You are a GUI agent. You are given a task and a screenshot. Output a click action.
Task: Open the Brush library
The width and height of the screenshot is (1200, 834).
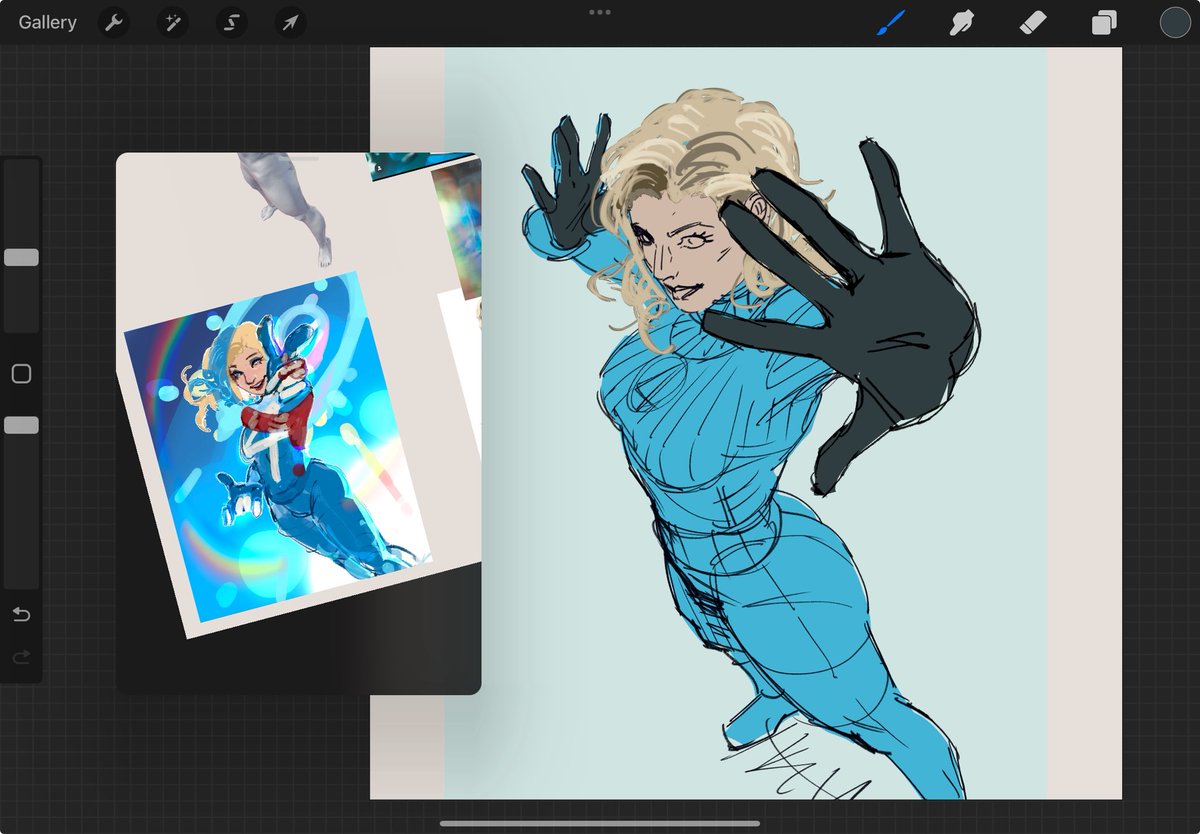point(890,22)
